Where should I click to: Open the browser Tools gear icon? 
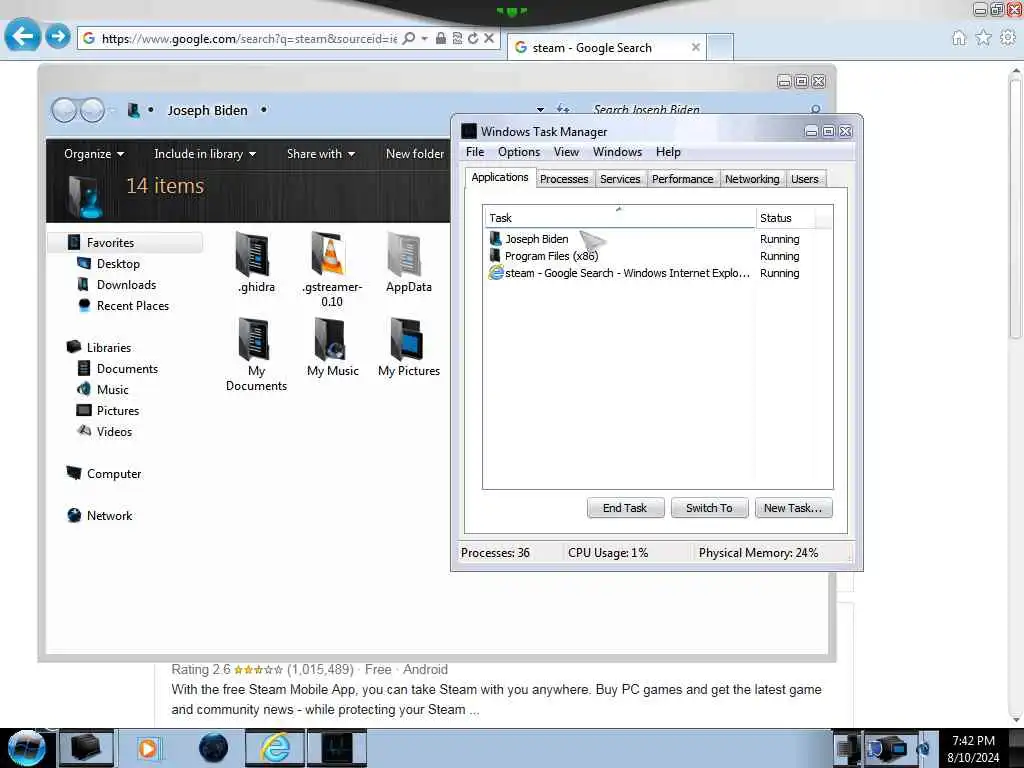click(1008, 38)
